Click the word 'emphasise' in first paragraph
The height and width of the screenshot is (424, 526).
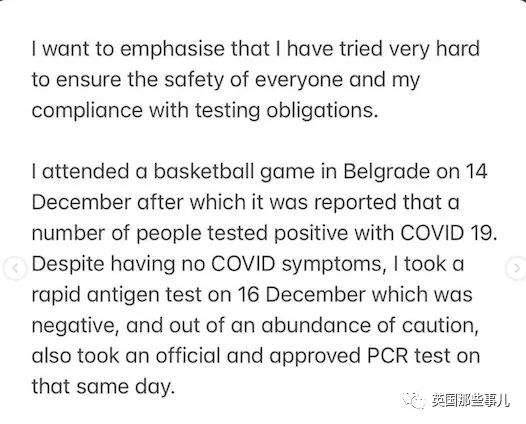coord(172,50)
